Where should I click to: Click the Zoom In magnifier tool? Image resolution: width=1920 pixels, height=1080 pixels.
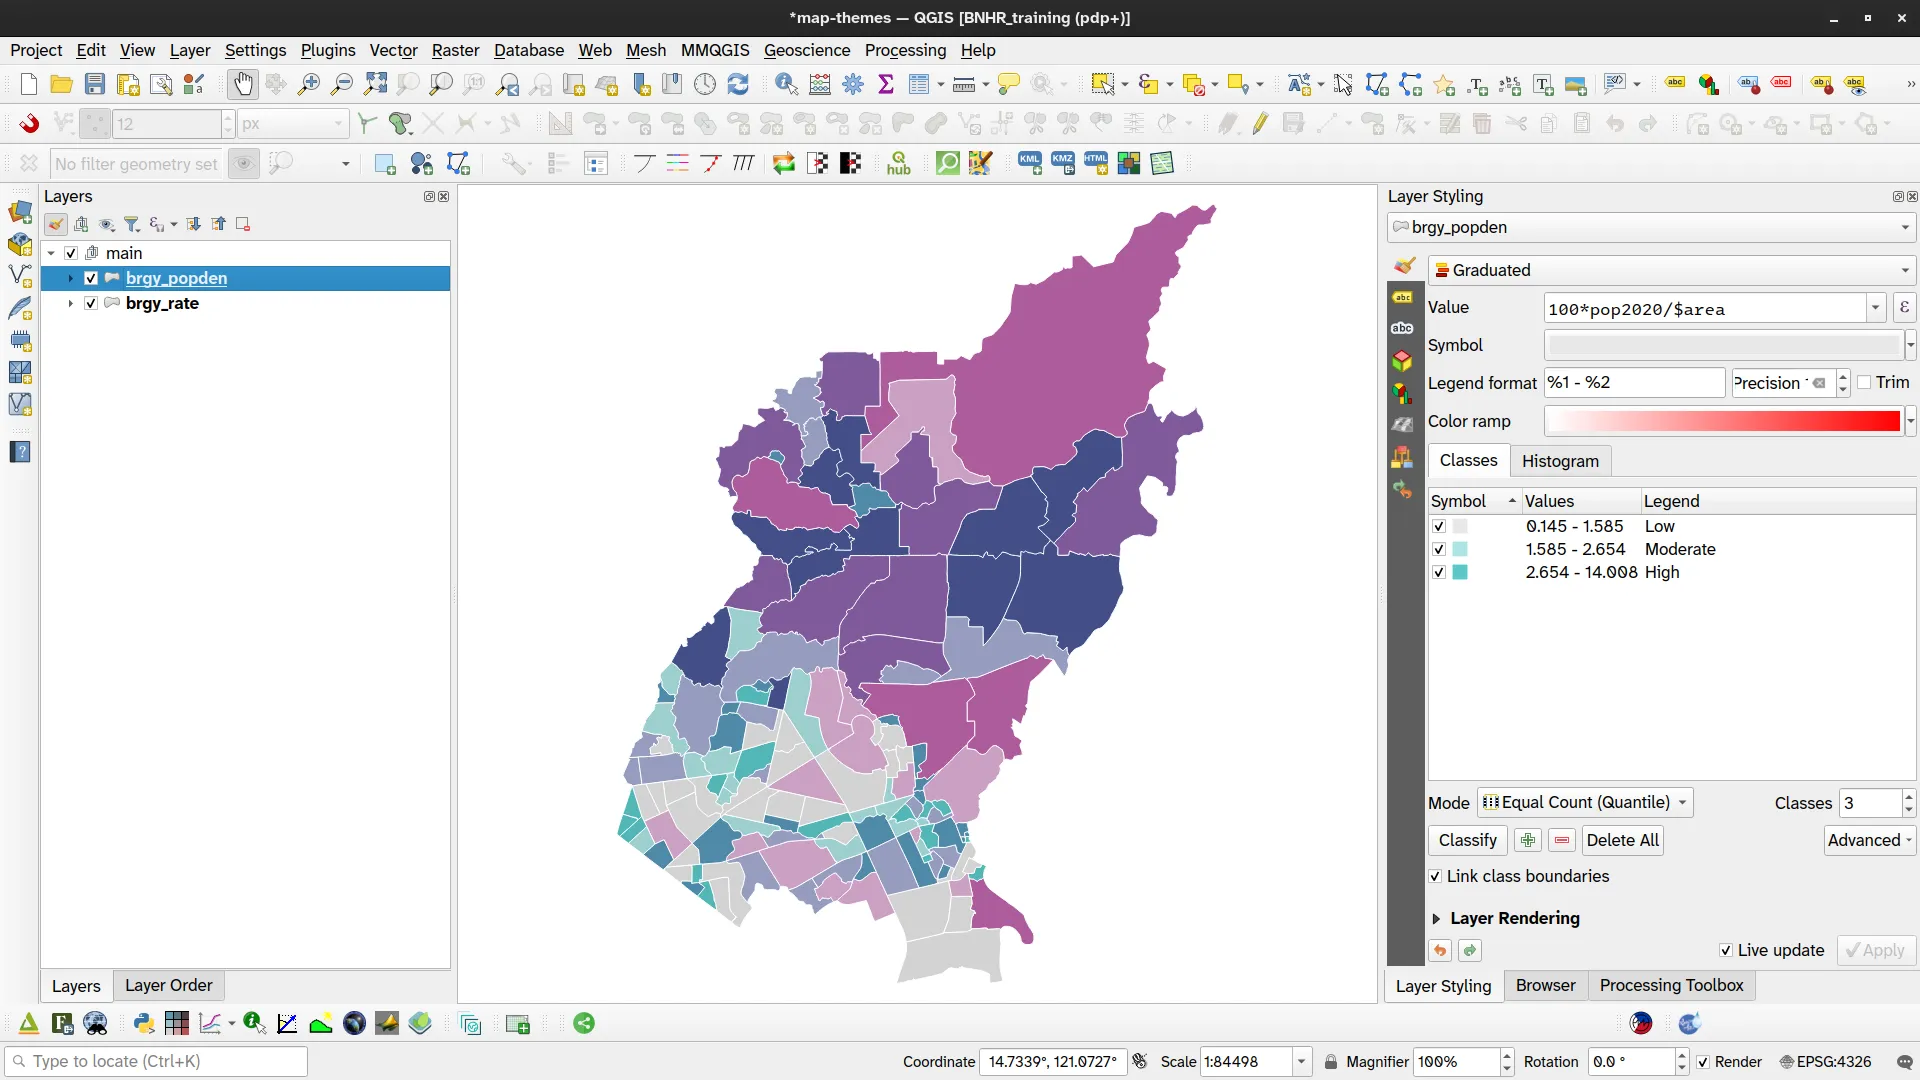309,85
